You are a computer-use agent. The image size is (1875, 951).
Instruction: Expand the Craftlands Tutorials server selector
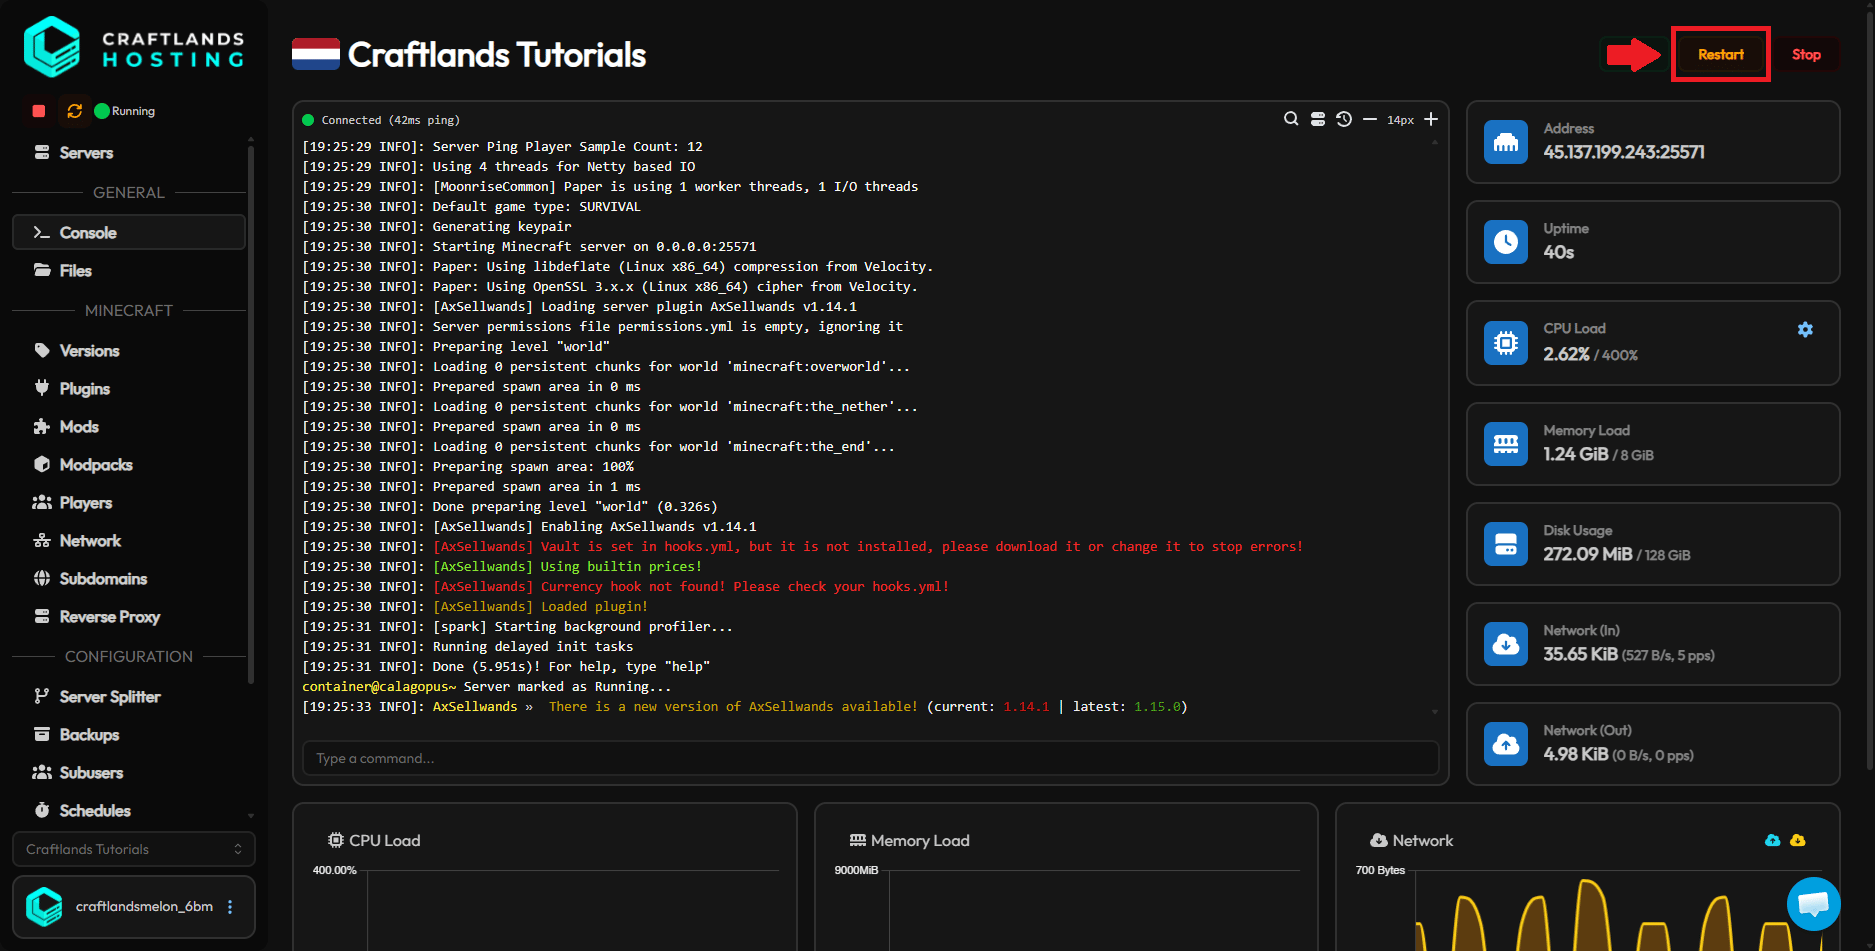[134, 849]
